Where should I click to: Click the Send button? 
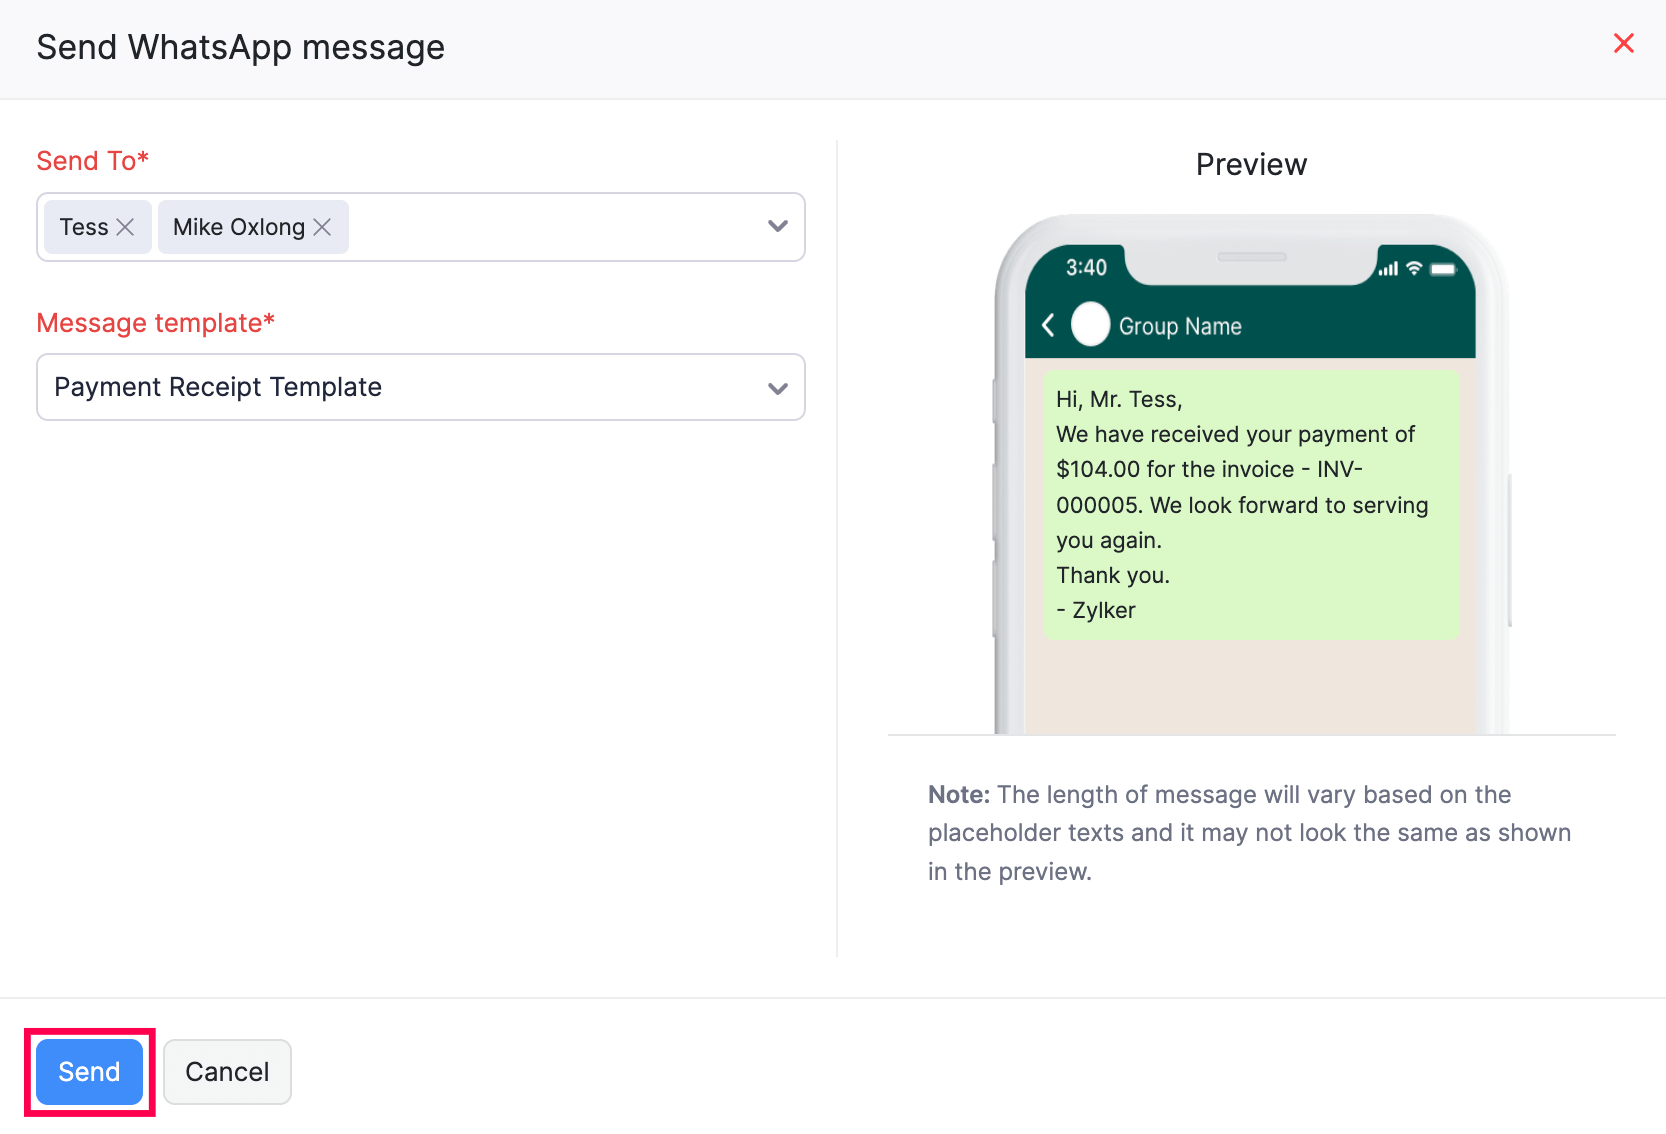pos(88,1071)
